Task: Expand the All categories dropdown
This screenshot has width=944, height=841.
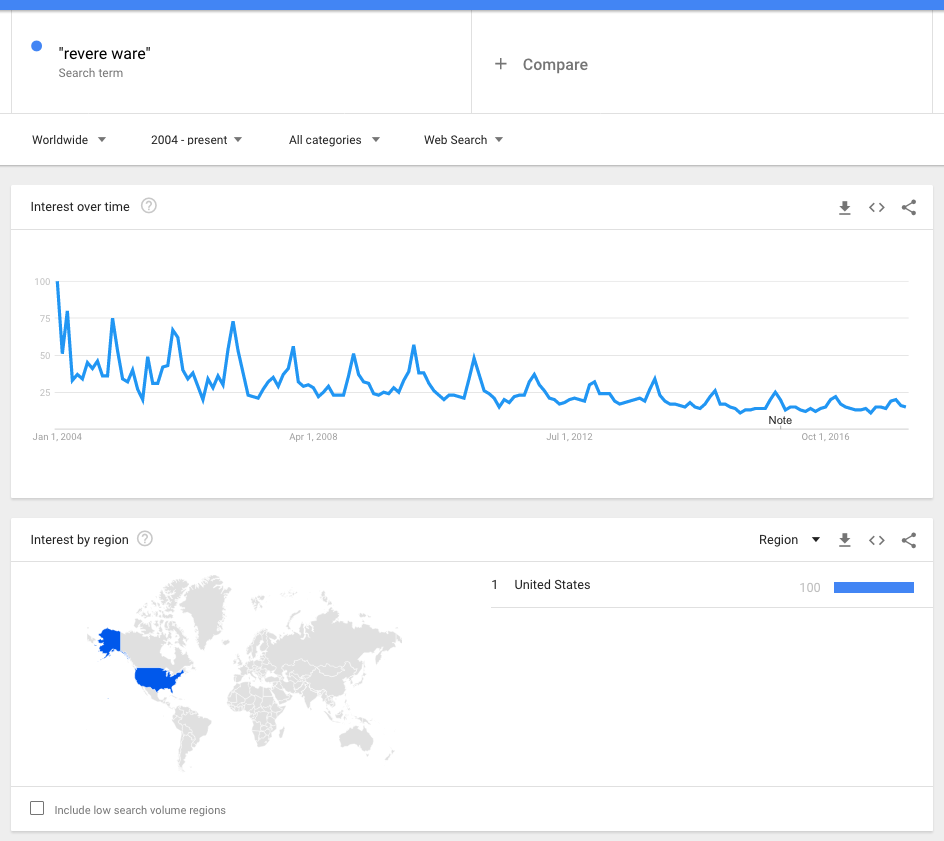Action: pyautogui.click(x=334, y=140)
